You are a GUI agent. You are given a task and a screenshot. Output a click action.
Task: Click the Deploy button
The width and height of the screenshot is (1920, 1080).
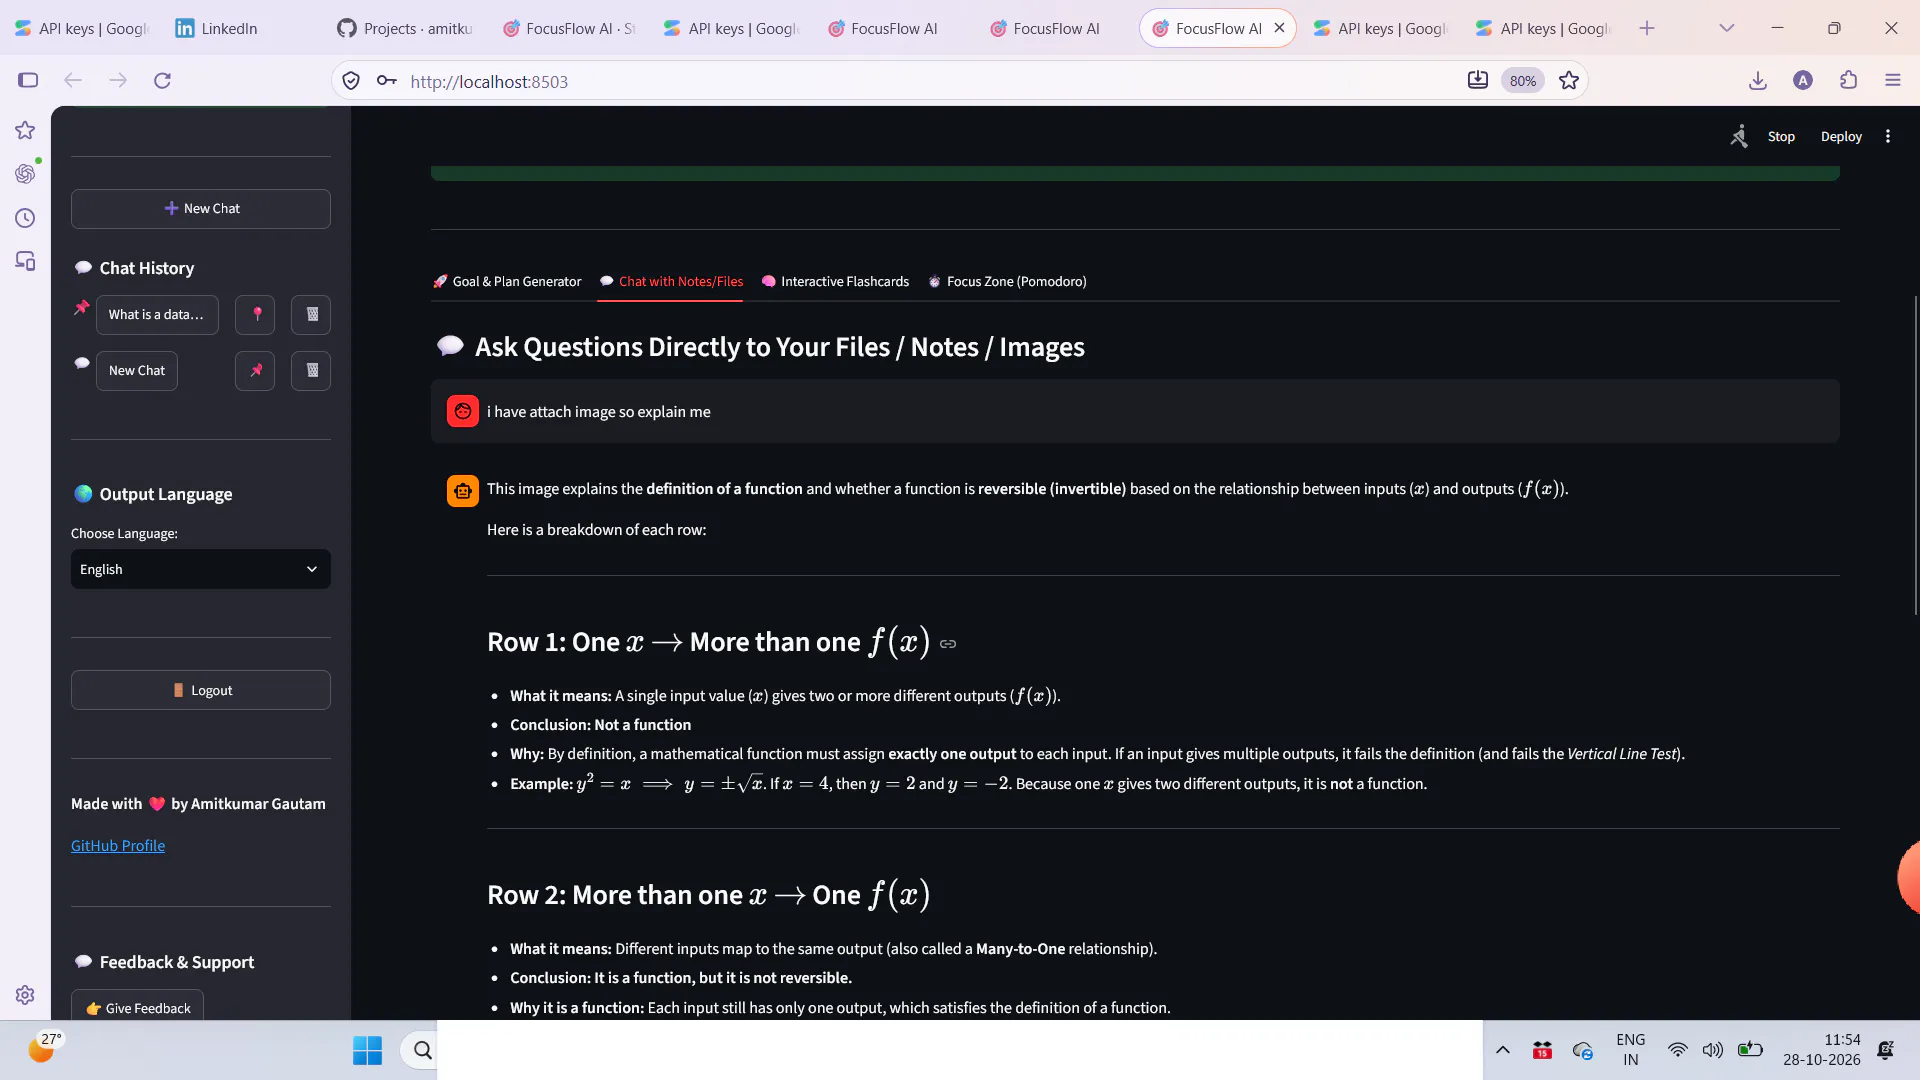click(1841, 136)
